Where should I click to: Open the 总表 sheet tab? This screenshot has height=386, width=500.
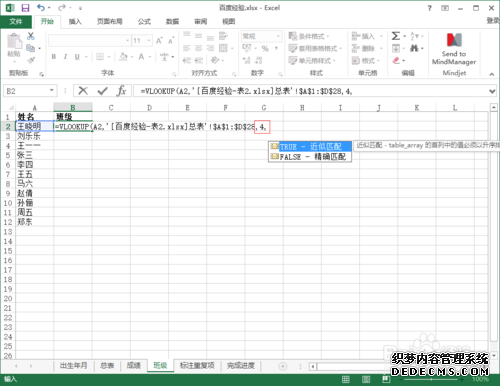(107, 366)
